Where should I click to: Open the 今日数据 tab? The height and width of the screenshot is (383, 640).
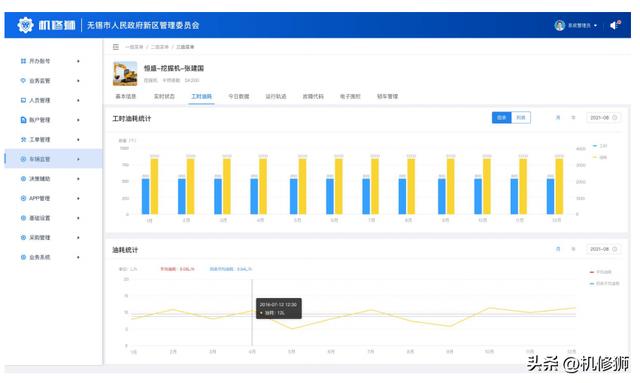(239, 96)
